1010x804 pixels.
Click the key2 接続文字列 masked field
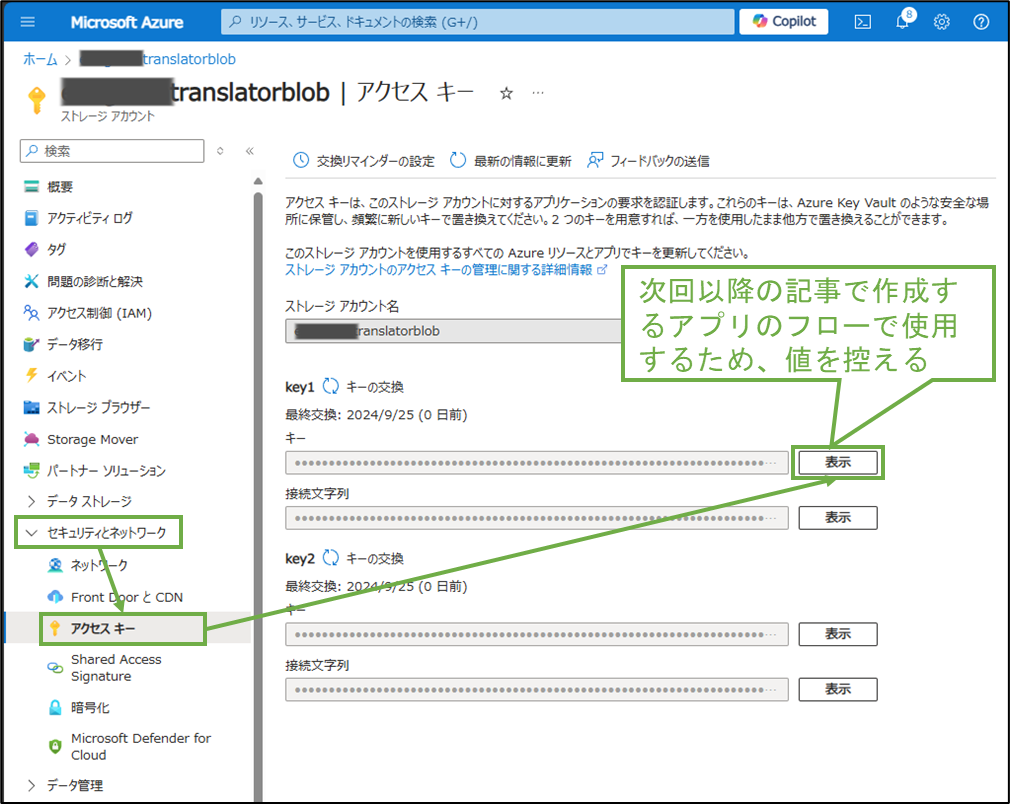pos(537,689)
